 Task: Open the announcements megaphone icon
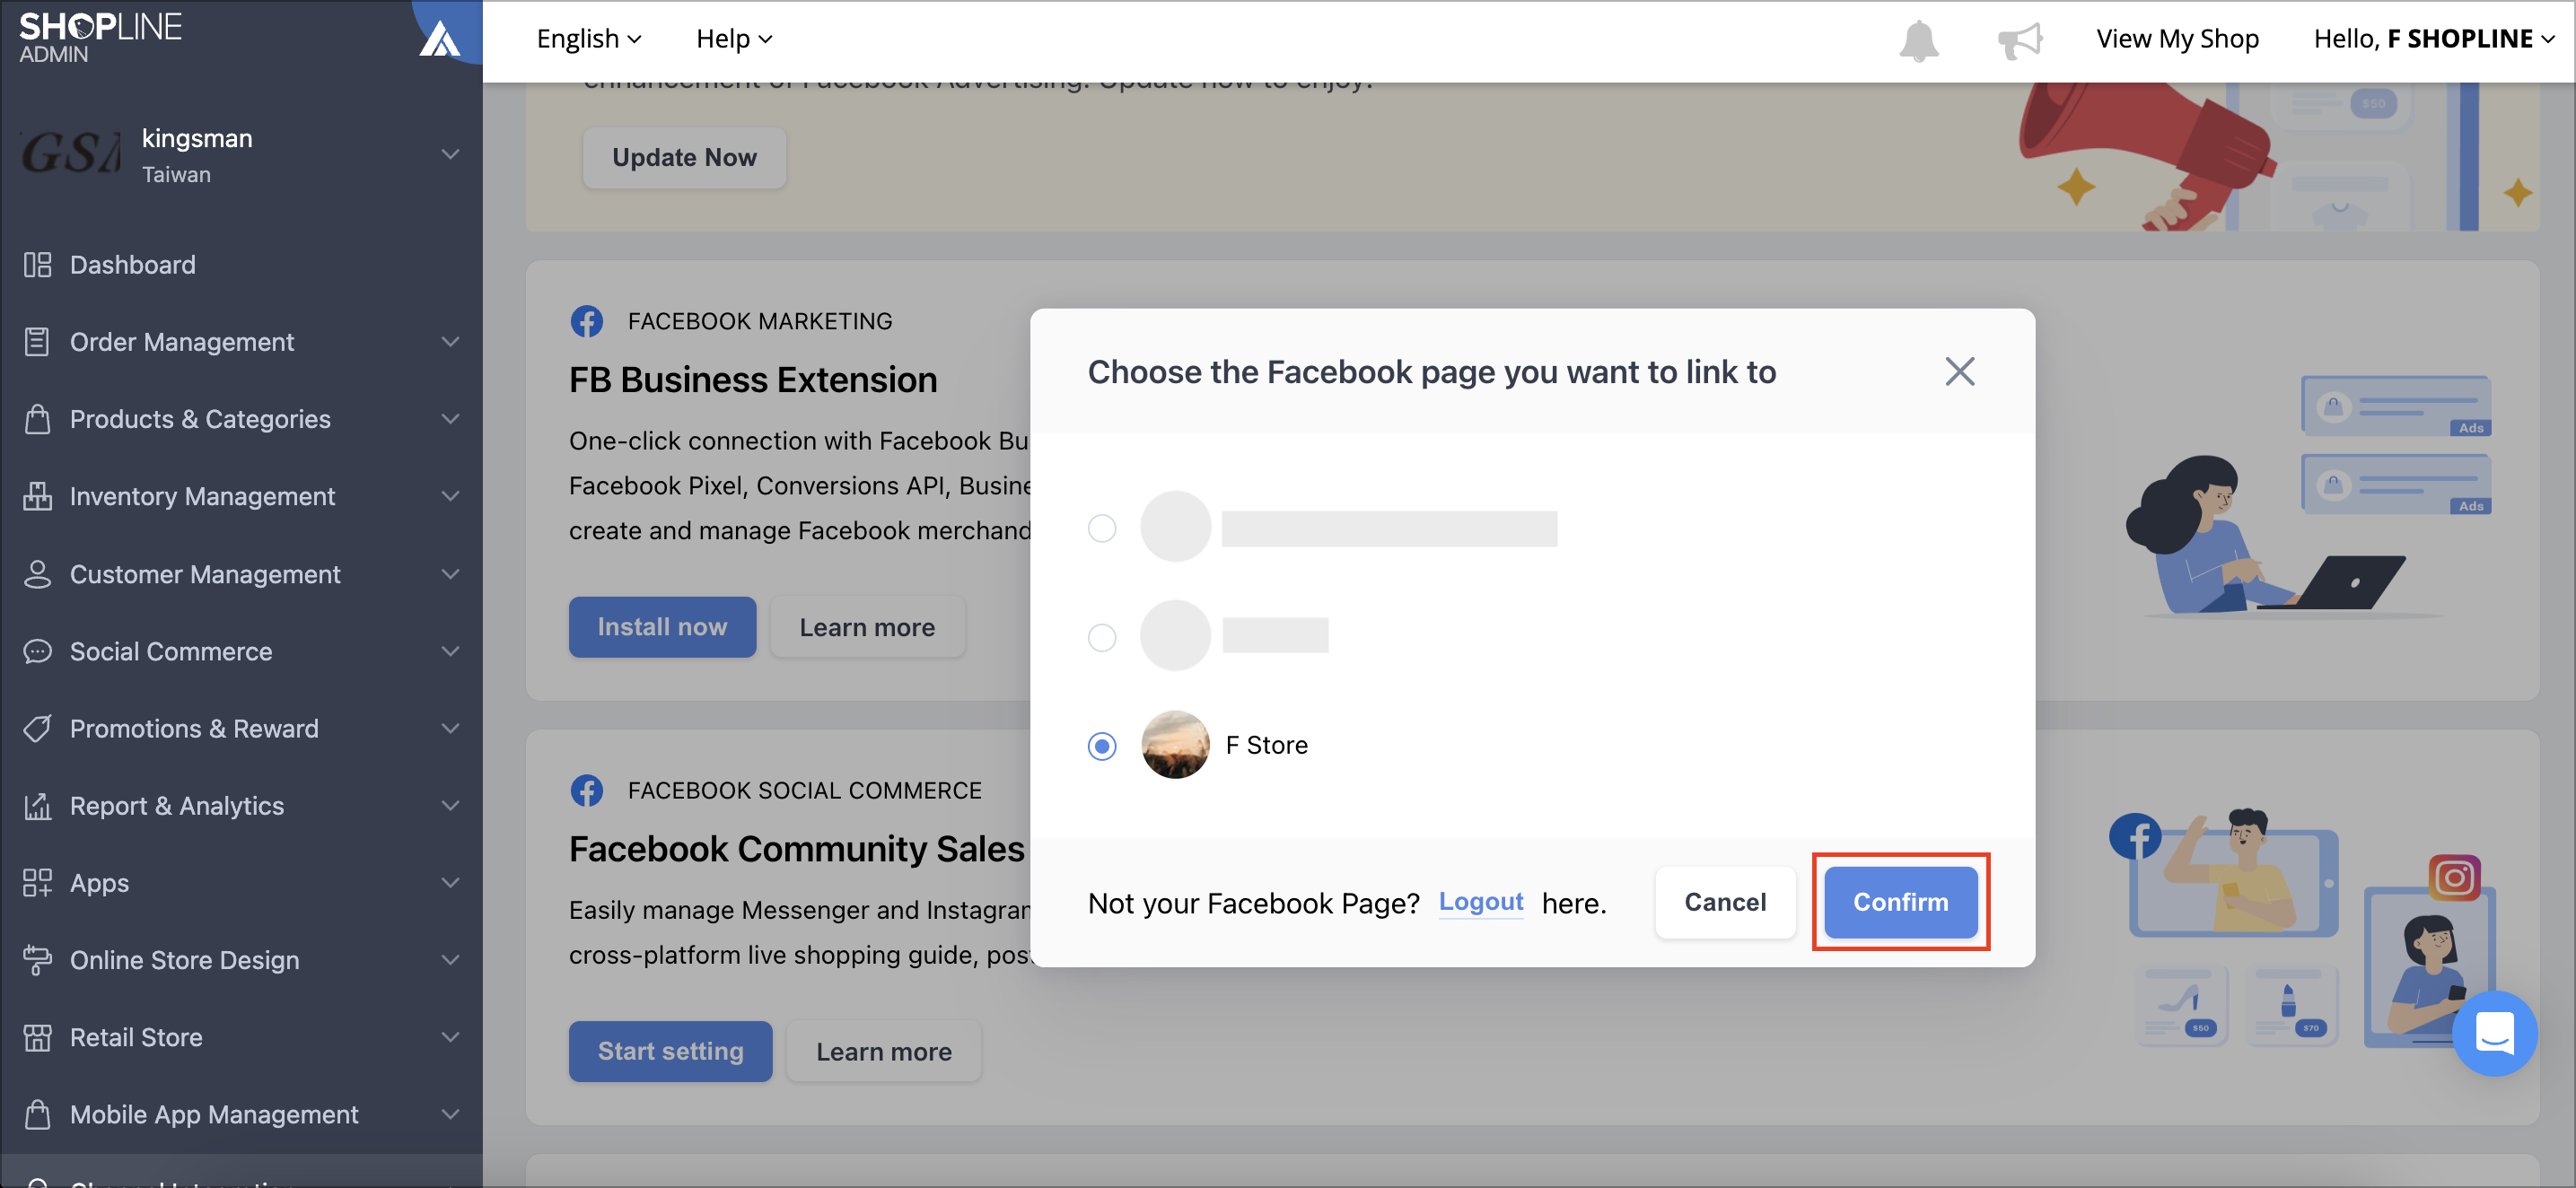[x=2019, y=41]
